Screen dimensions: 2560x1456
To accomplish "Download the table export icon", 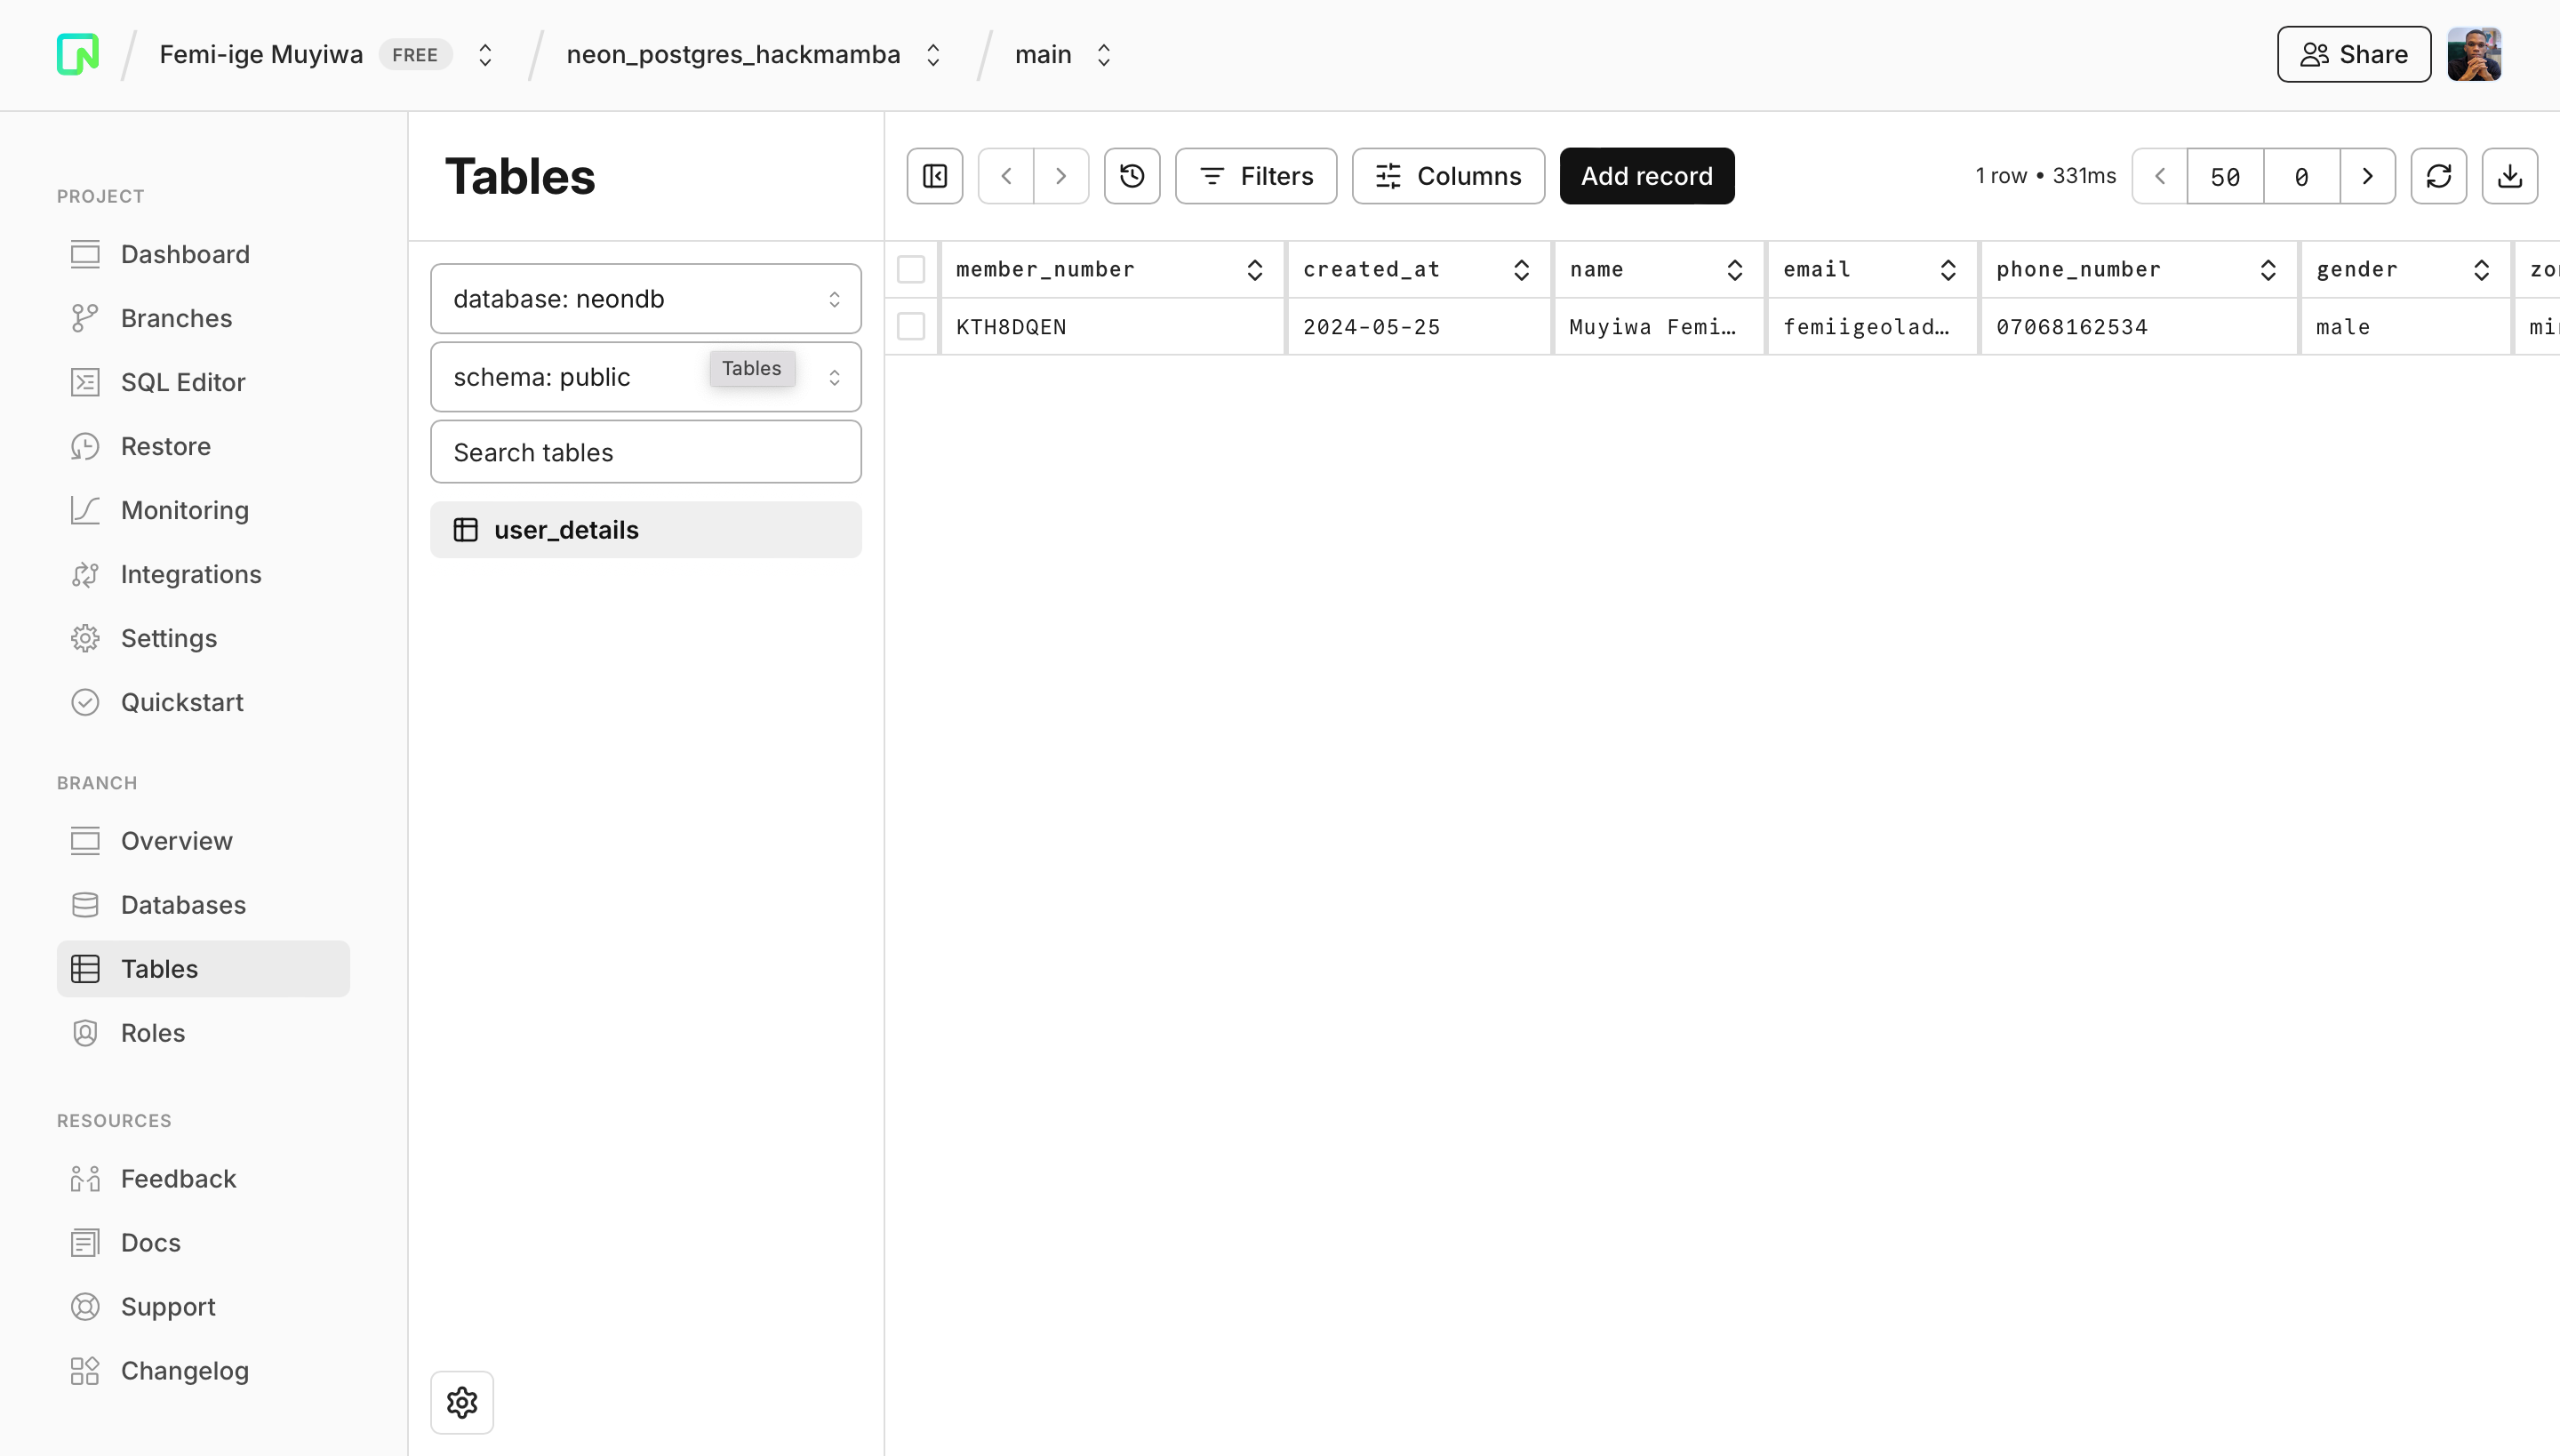I will [2509, 176].
